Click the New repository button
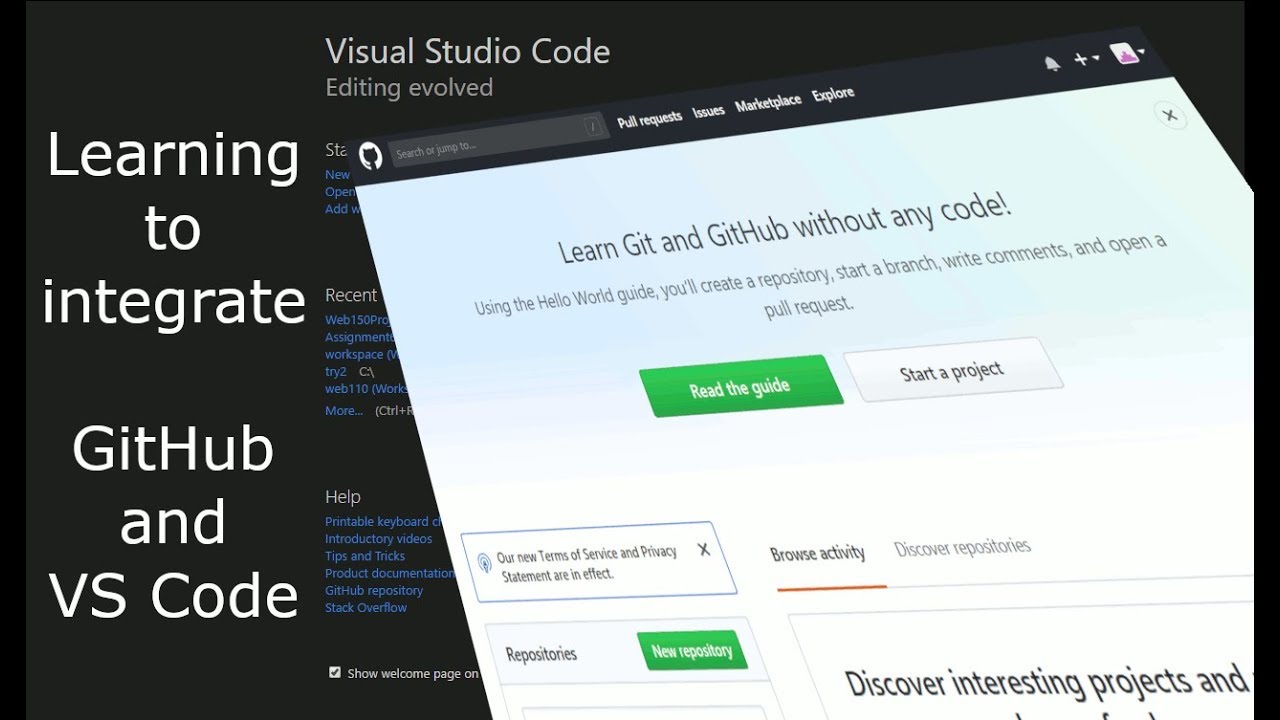The width and height of the screenshot is (1280, 720). [692, 651]
